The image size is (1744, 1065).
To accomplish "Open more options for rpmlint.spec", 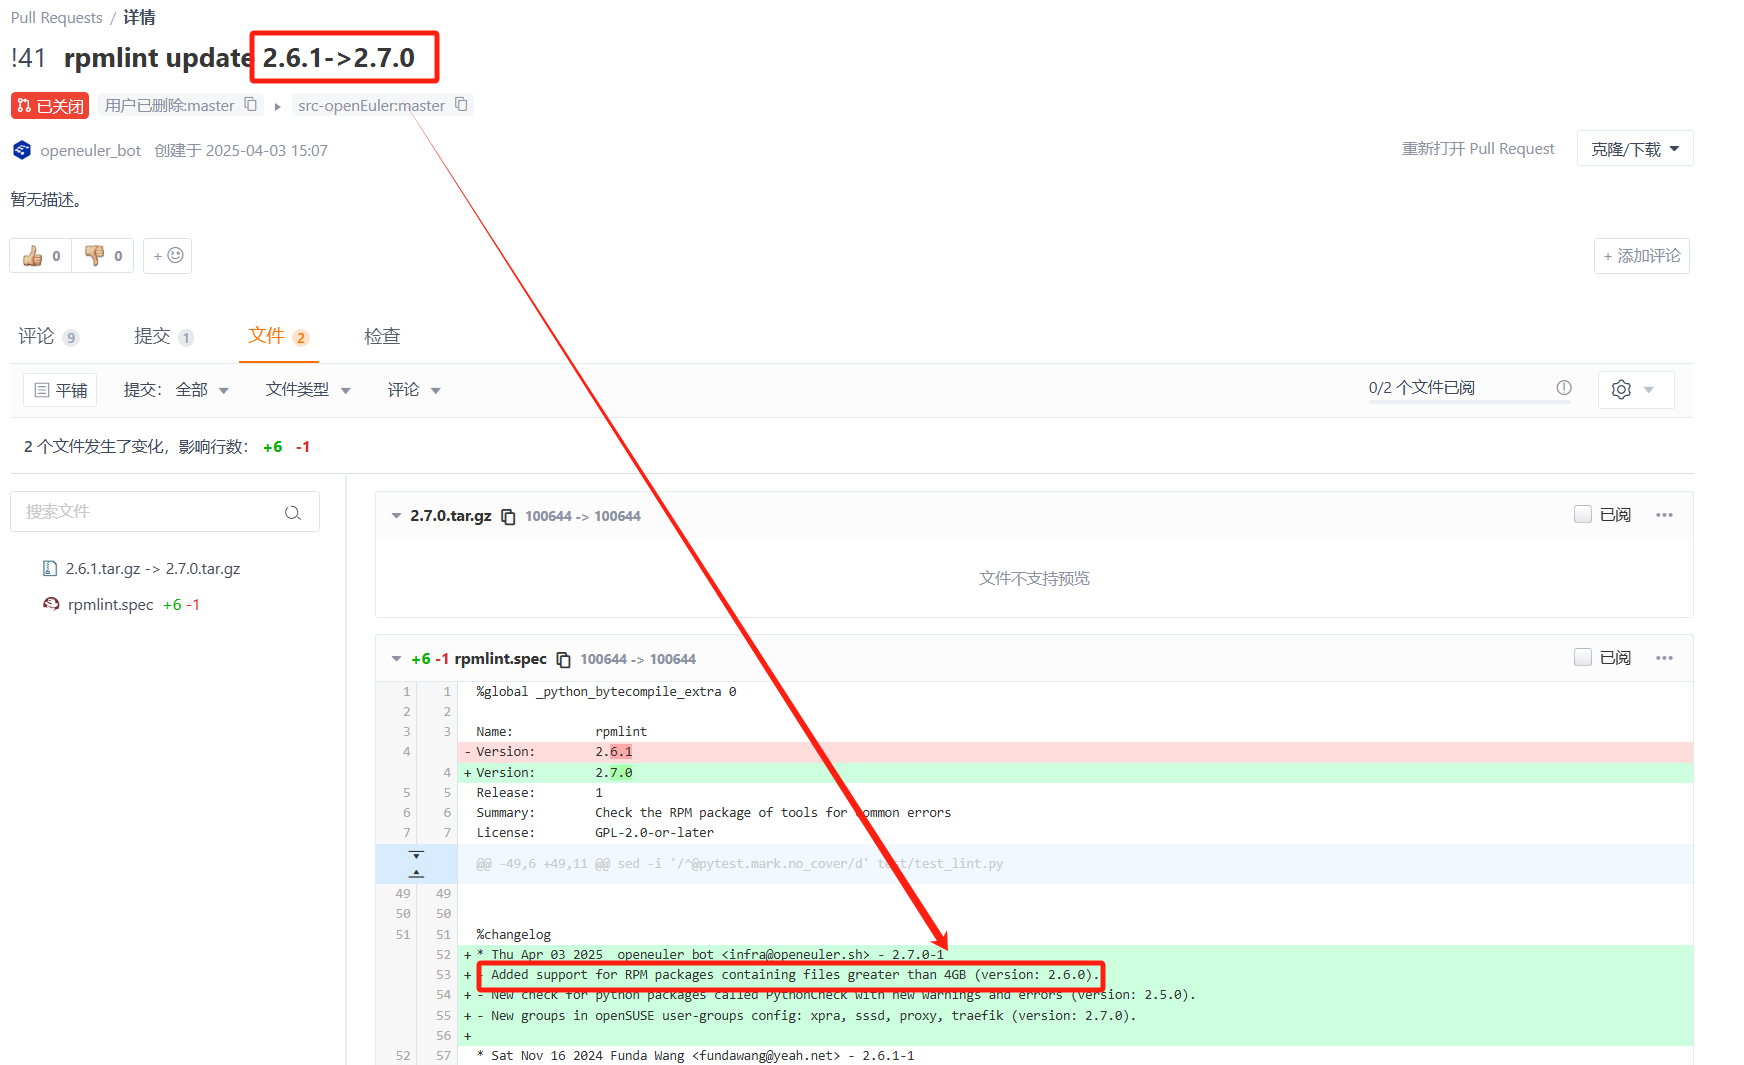I will [1664, 658].
